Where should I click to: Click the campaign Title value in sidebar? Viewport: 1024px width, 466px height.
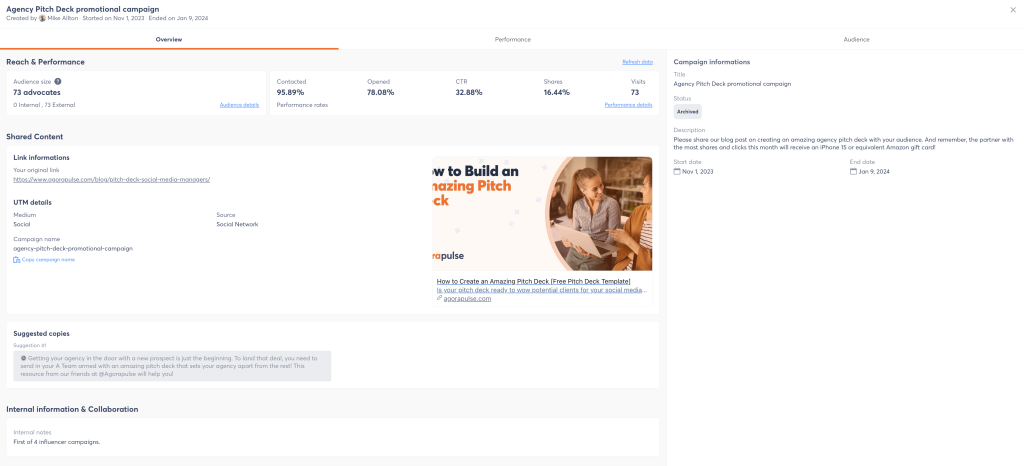click(x=732, y=84)
